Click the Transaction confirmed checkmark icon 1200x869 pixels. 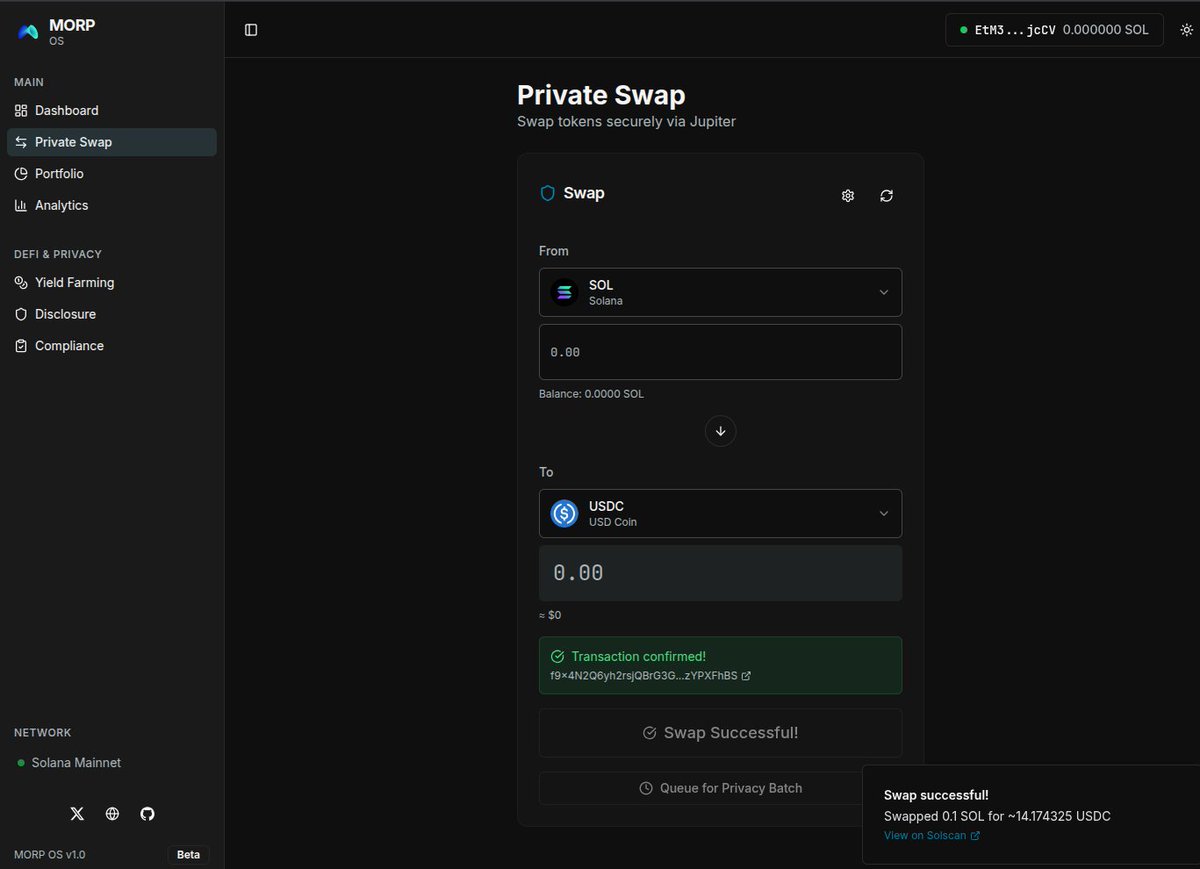point(557,657)
